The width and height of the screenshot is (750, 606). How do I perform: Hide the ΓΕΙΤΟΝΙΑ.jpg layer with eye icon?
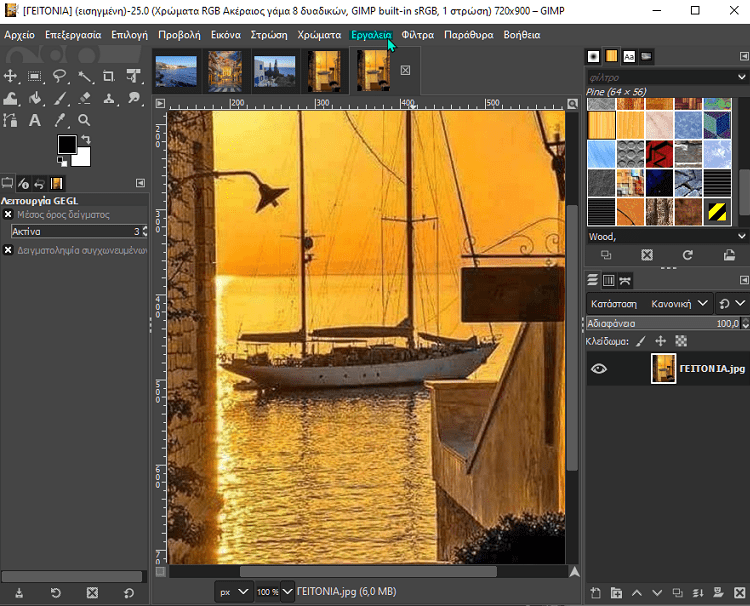pos(599,369)
